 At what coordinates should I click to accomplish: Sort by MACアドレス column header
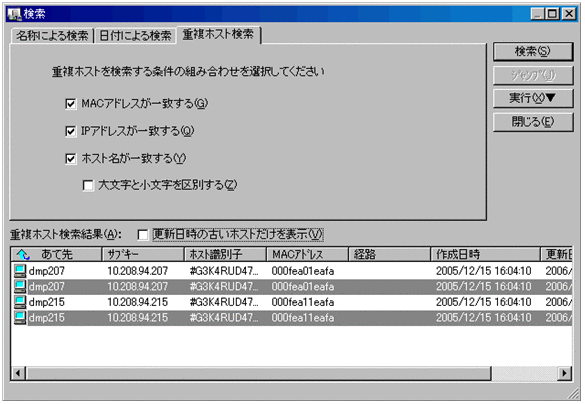point(307,254)
